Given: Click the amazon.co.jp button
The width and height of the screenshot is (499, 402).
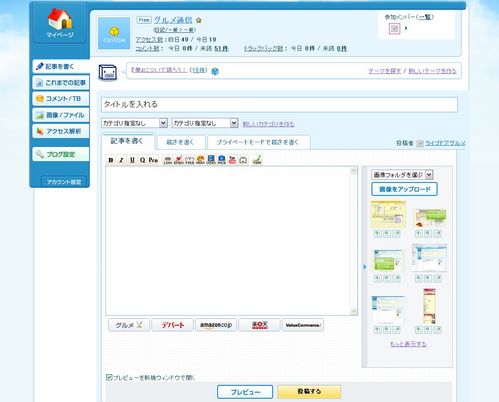Looking at the screenshot, I should (x=216, y=325).
